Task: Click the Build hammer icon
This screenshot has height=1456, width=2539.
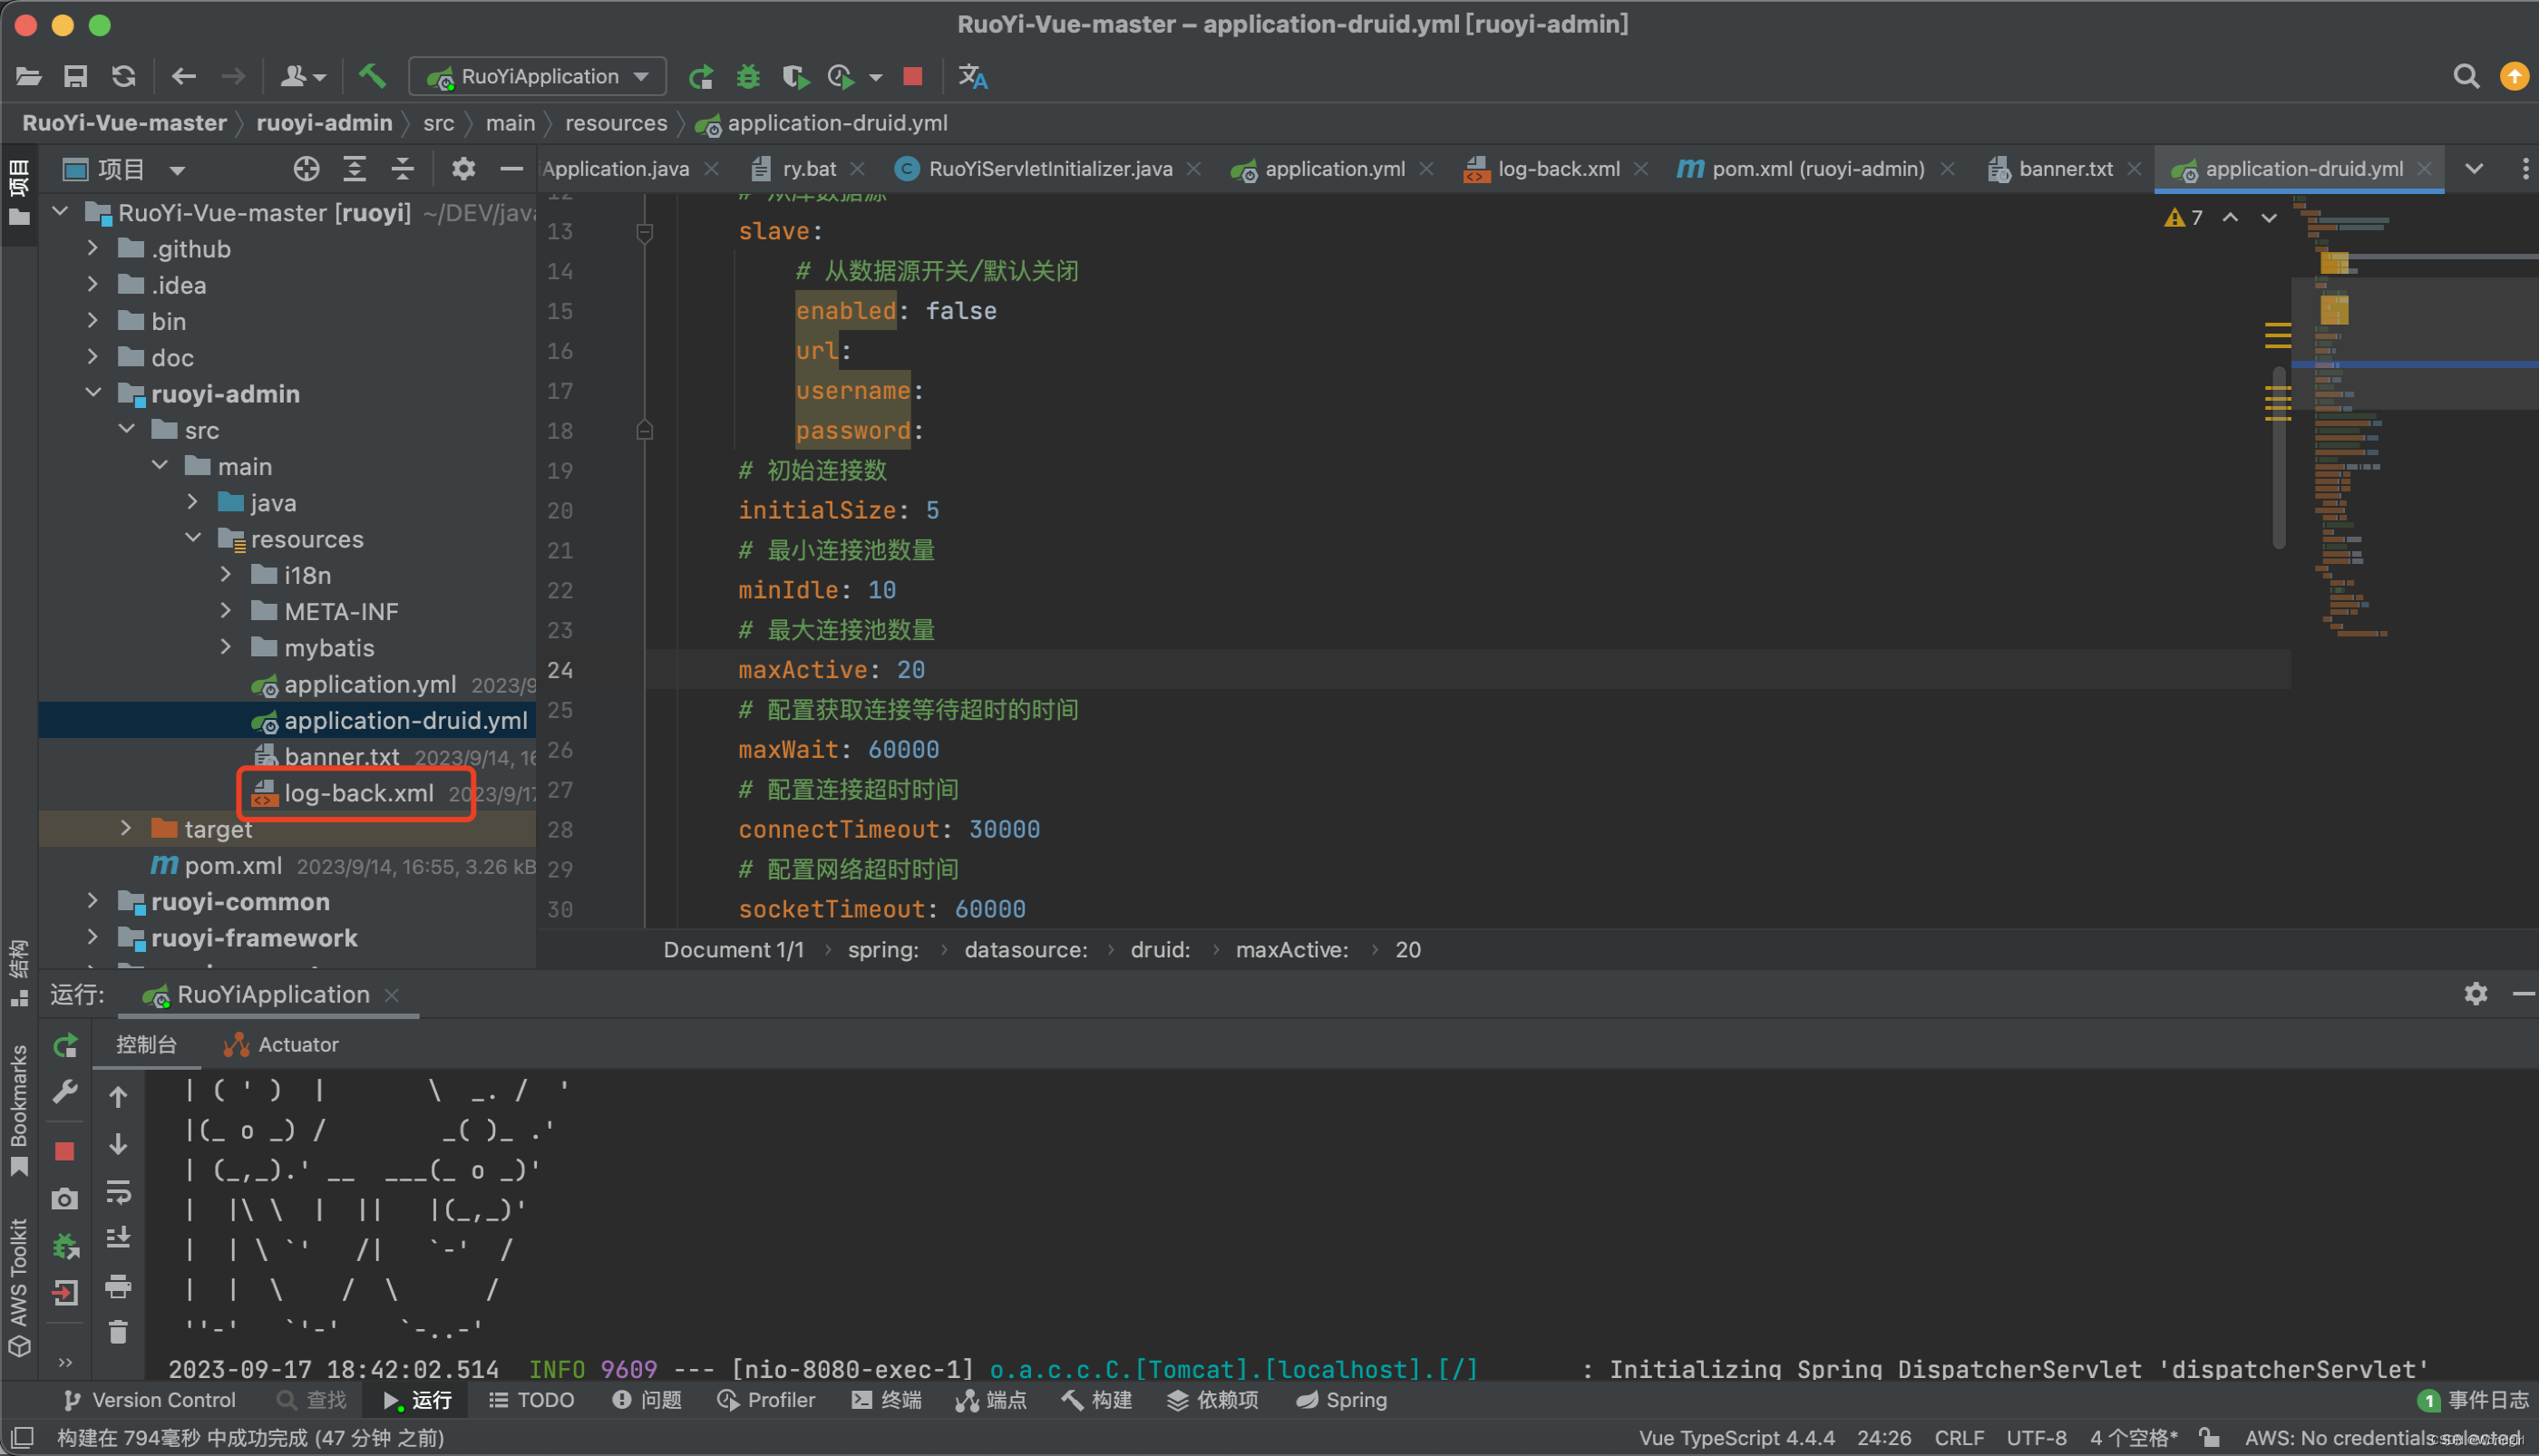Action: tap(372, 76)
